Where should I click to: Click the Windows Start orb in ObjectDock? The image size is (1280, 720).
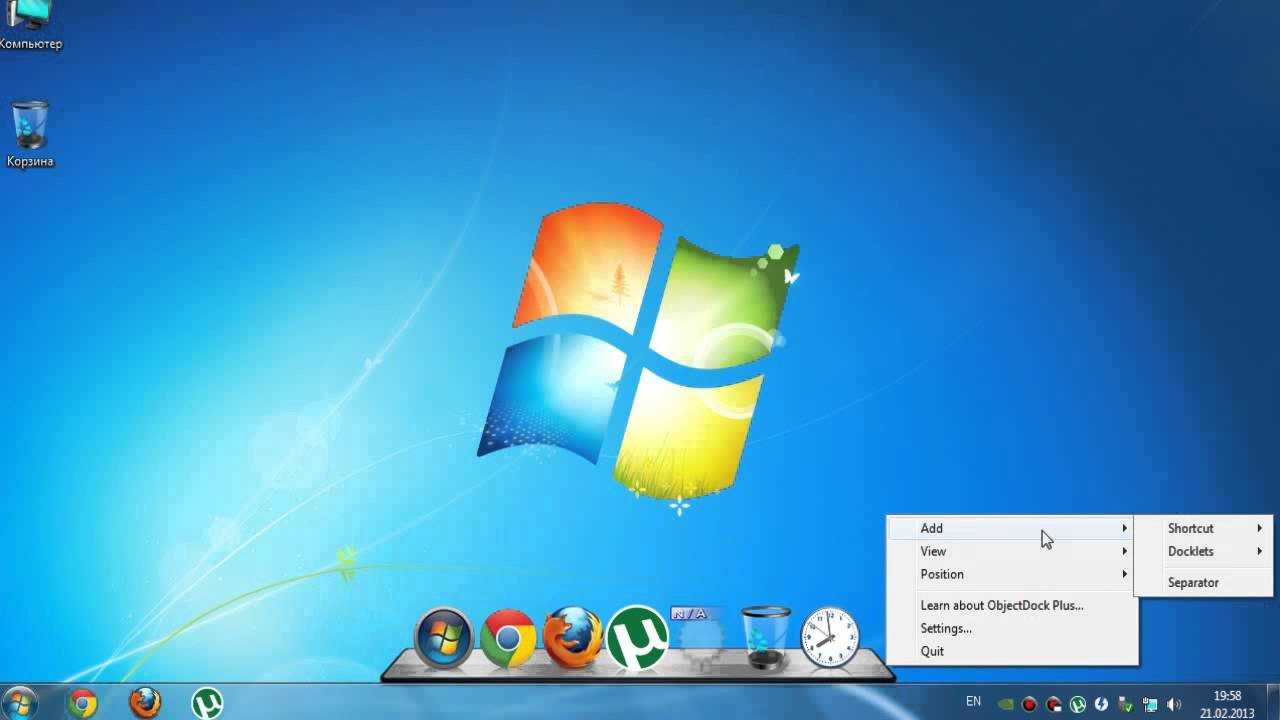tap(443, 638)
